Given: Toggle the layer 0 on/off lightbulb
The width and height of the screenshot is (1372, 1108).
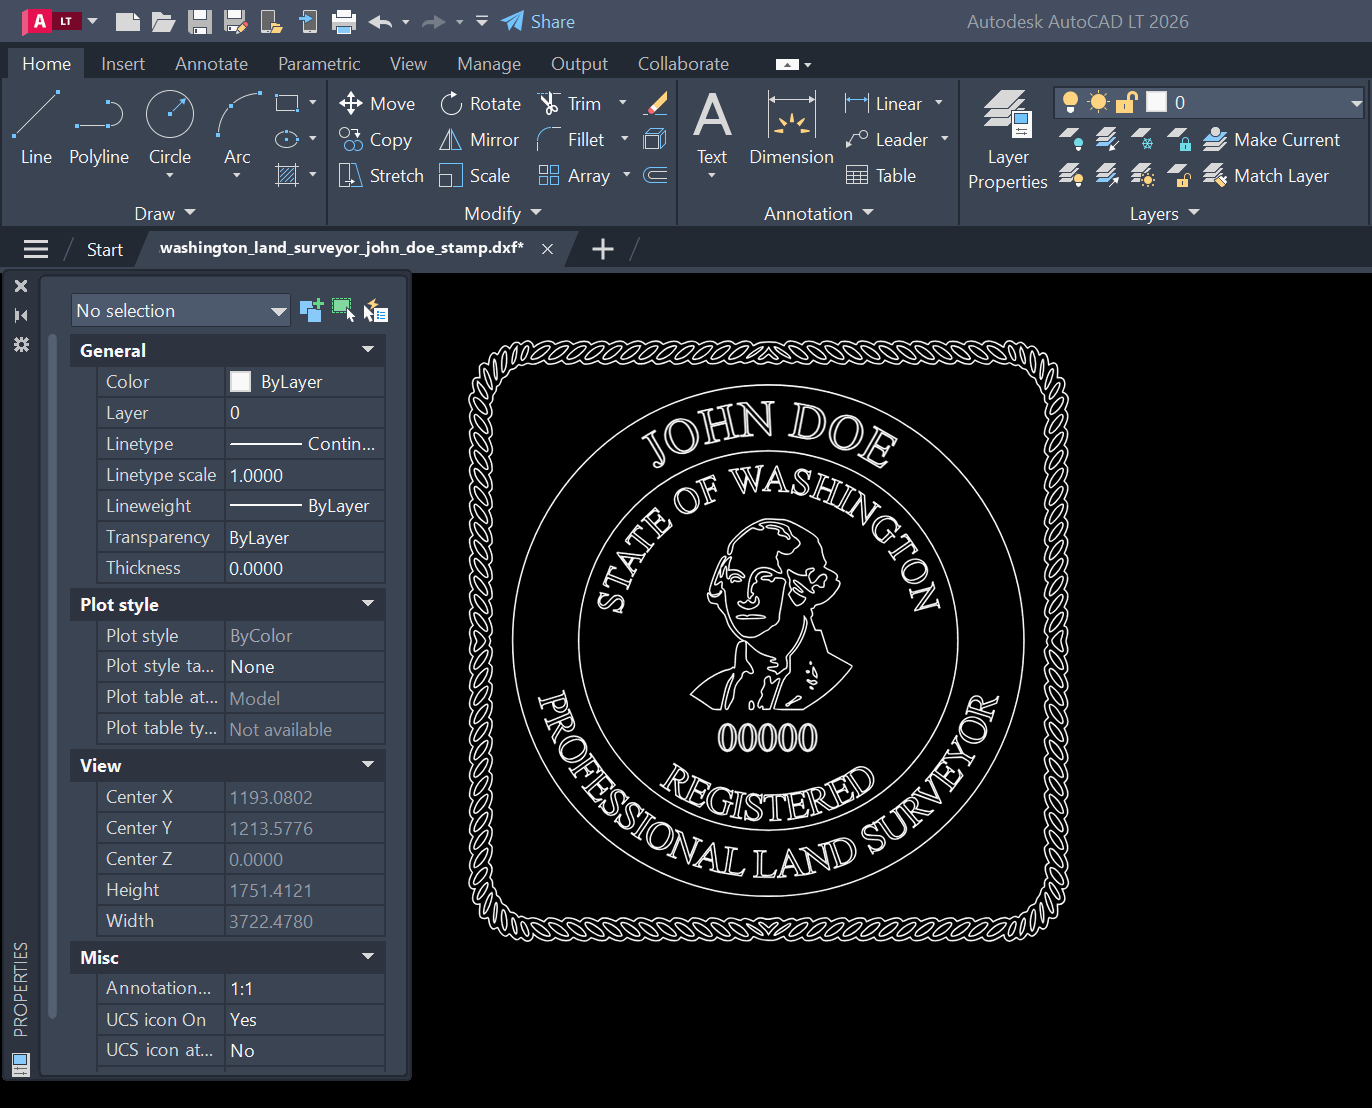Looking at the screenshot, I should pos(1070,102).
